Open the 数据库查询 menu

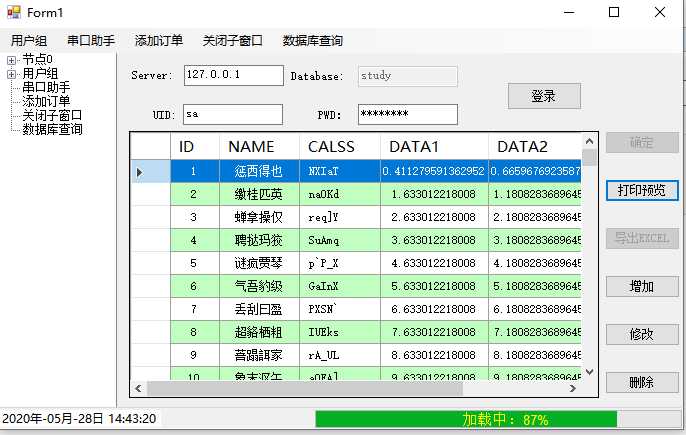click(x=312, y=41)
